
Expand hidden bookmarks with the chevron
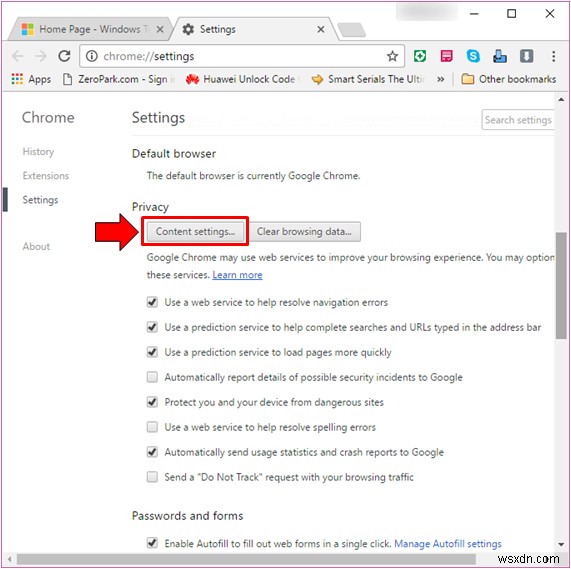tap(441, 79)
